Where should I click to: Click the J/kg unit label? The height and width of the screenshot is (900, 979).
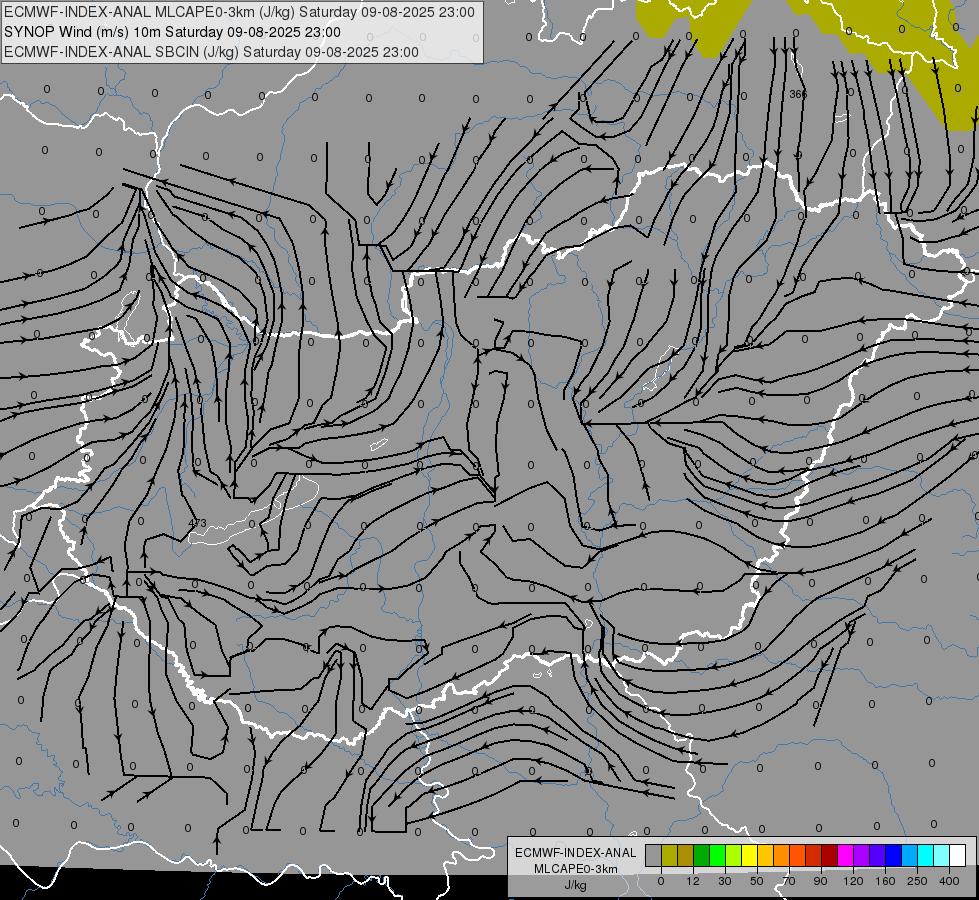[575, 885]
